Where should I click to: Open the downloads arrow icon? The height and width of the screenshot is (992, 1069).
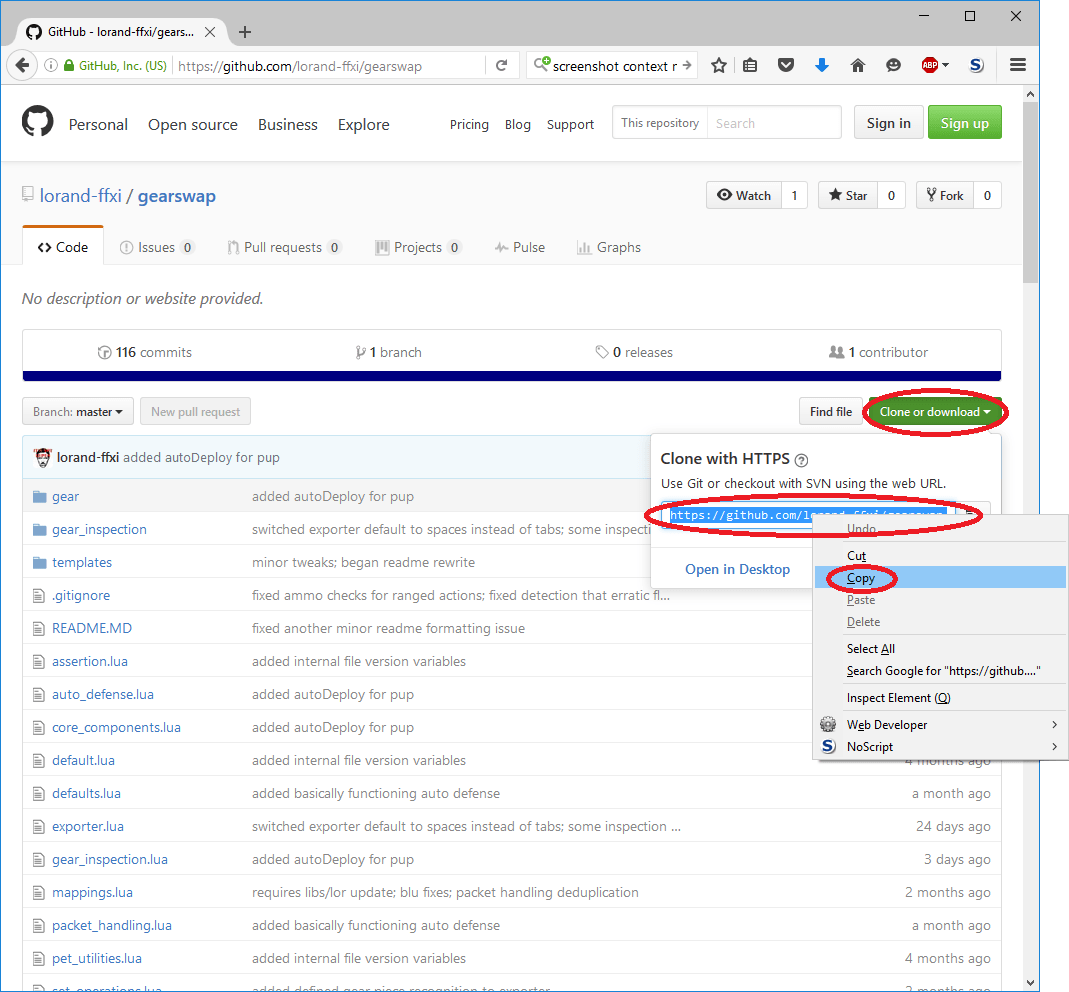tap(822, 65)
